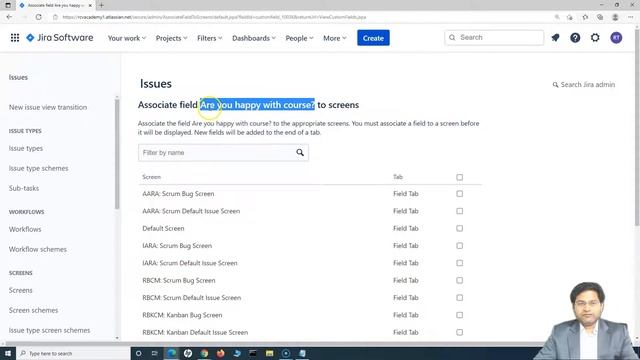The width and height of the screenshot is (640, 360).
Task: Open the Windows Start menu
Action: (8, 353)
